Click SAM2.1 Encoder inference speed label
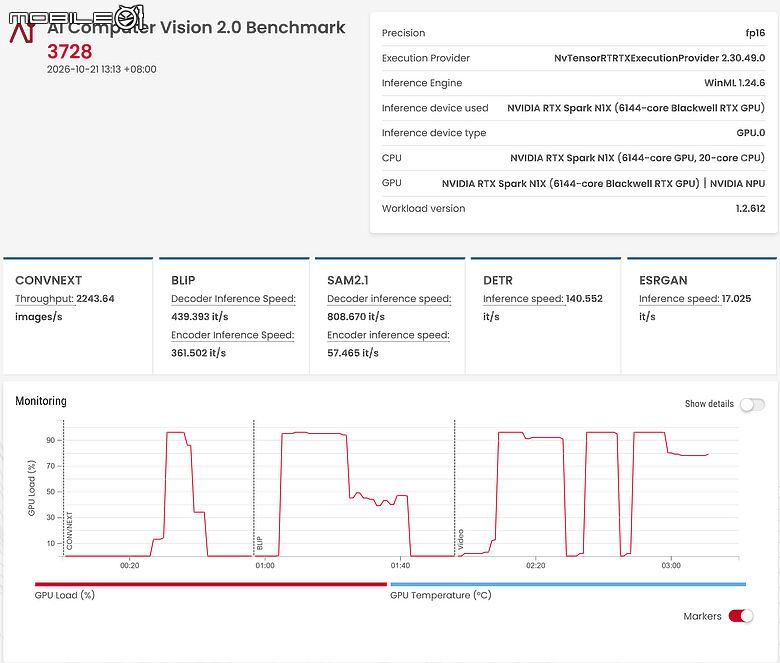 389,335
